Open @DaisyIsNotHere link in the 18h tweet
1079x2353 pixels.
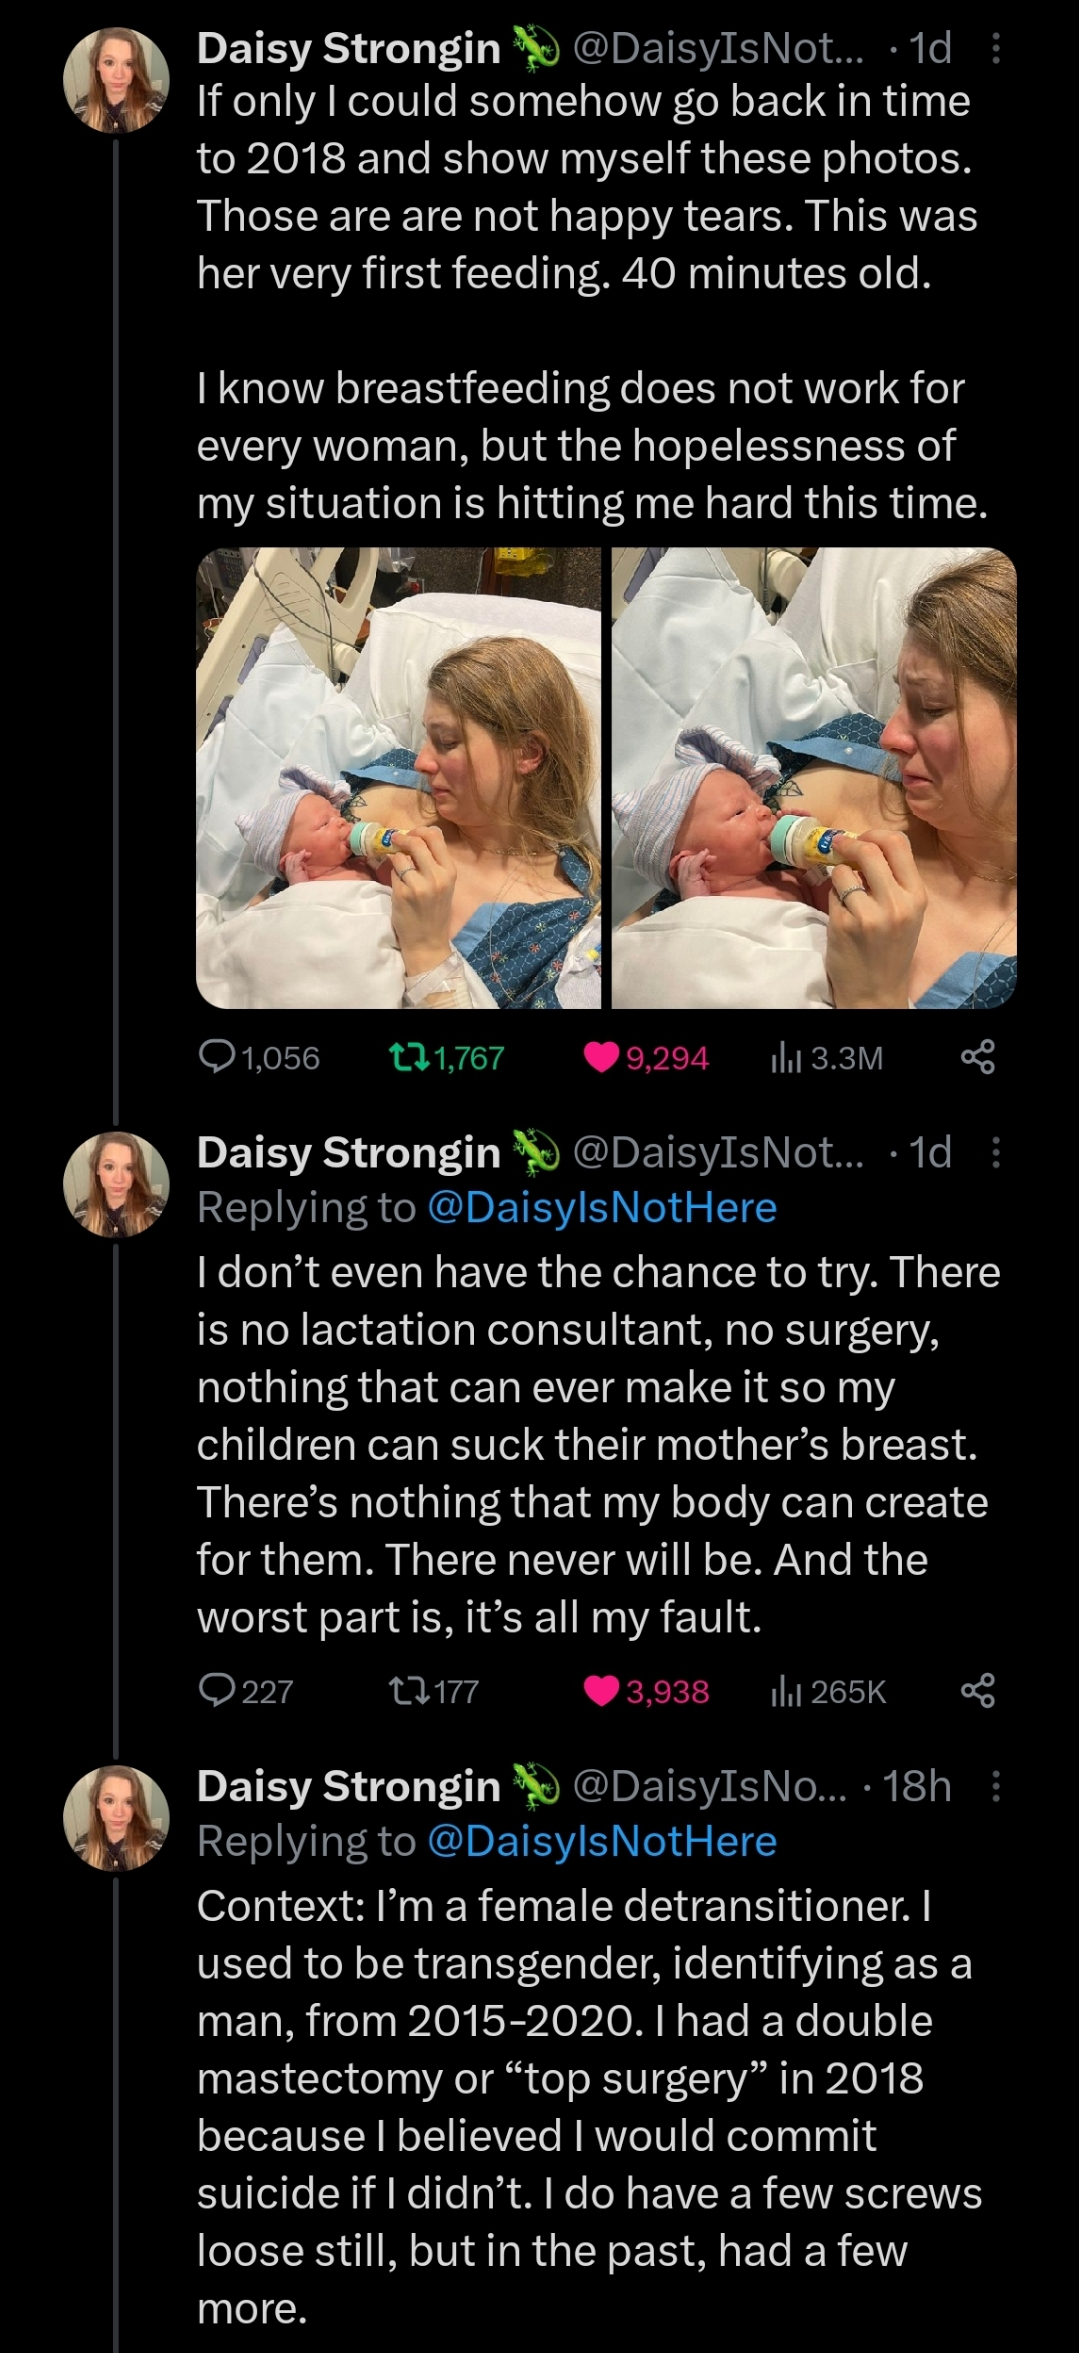601,1841
